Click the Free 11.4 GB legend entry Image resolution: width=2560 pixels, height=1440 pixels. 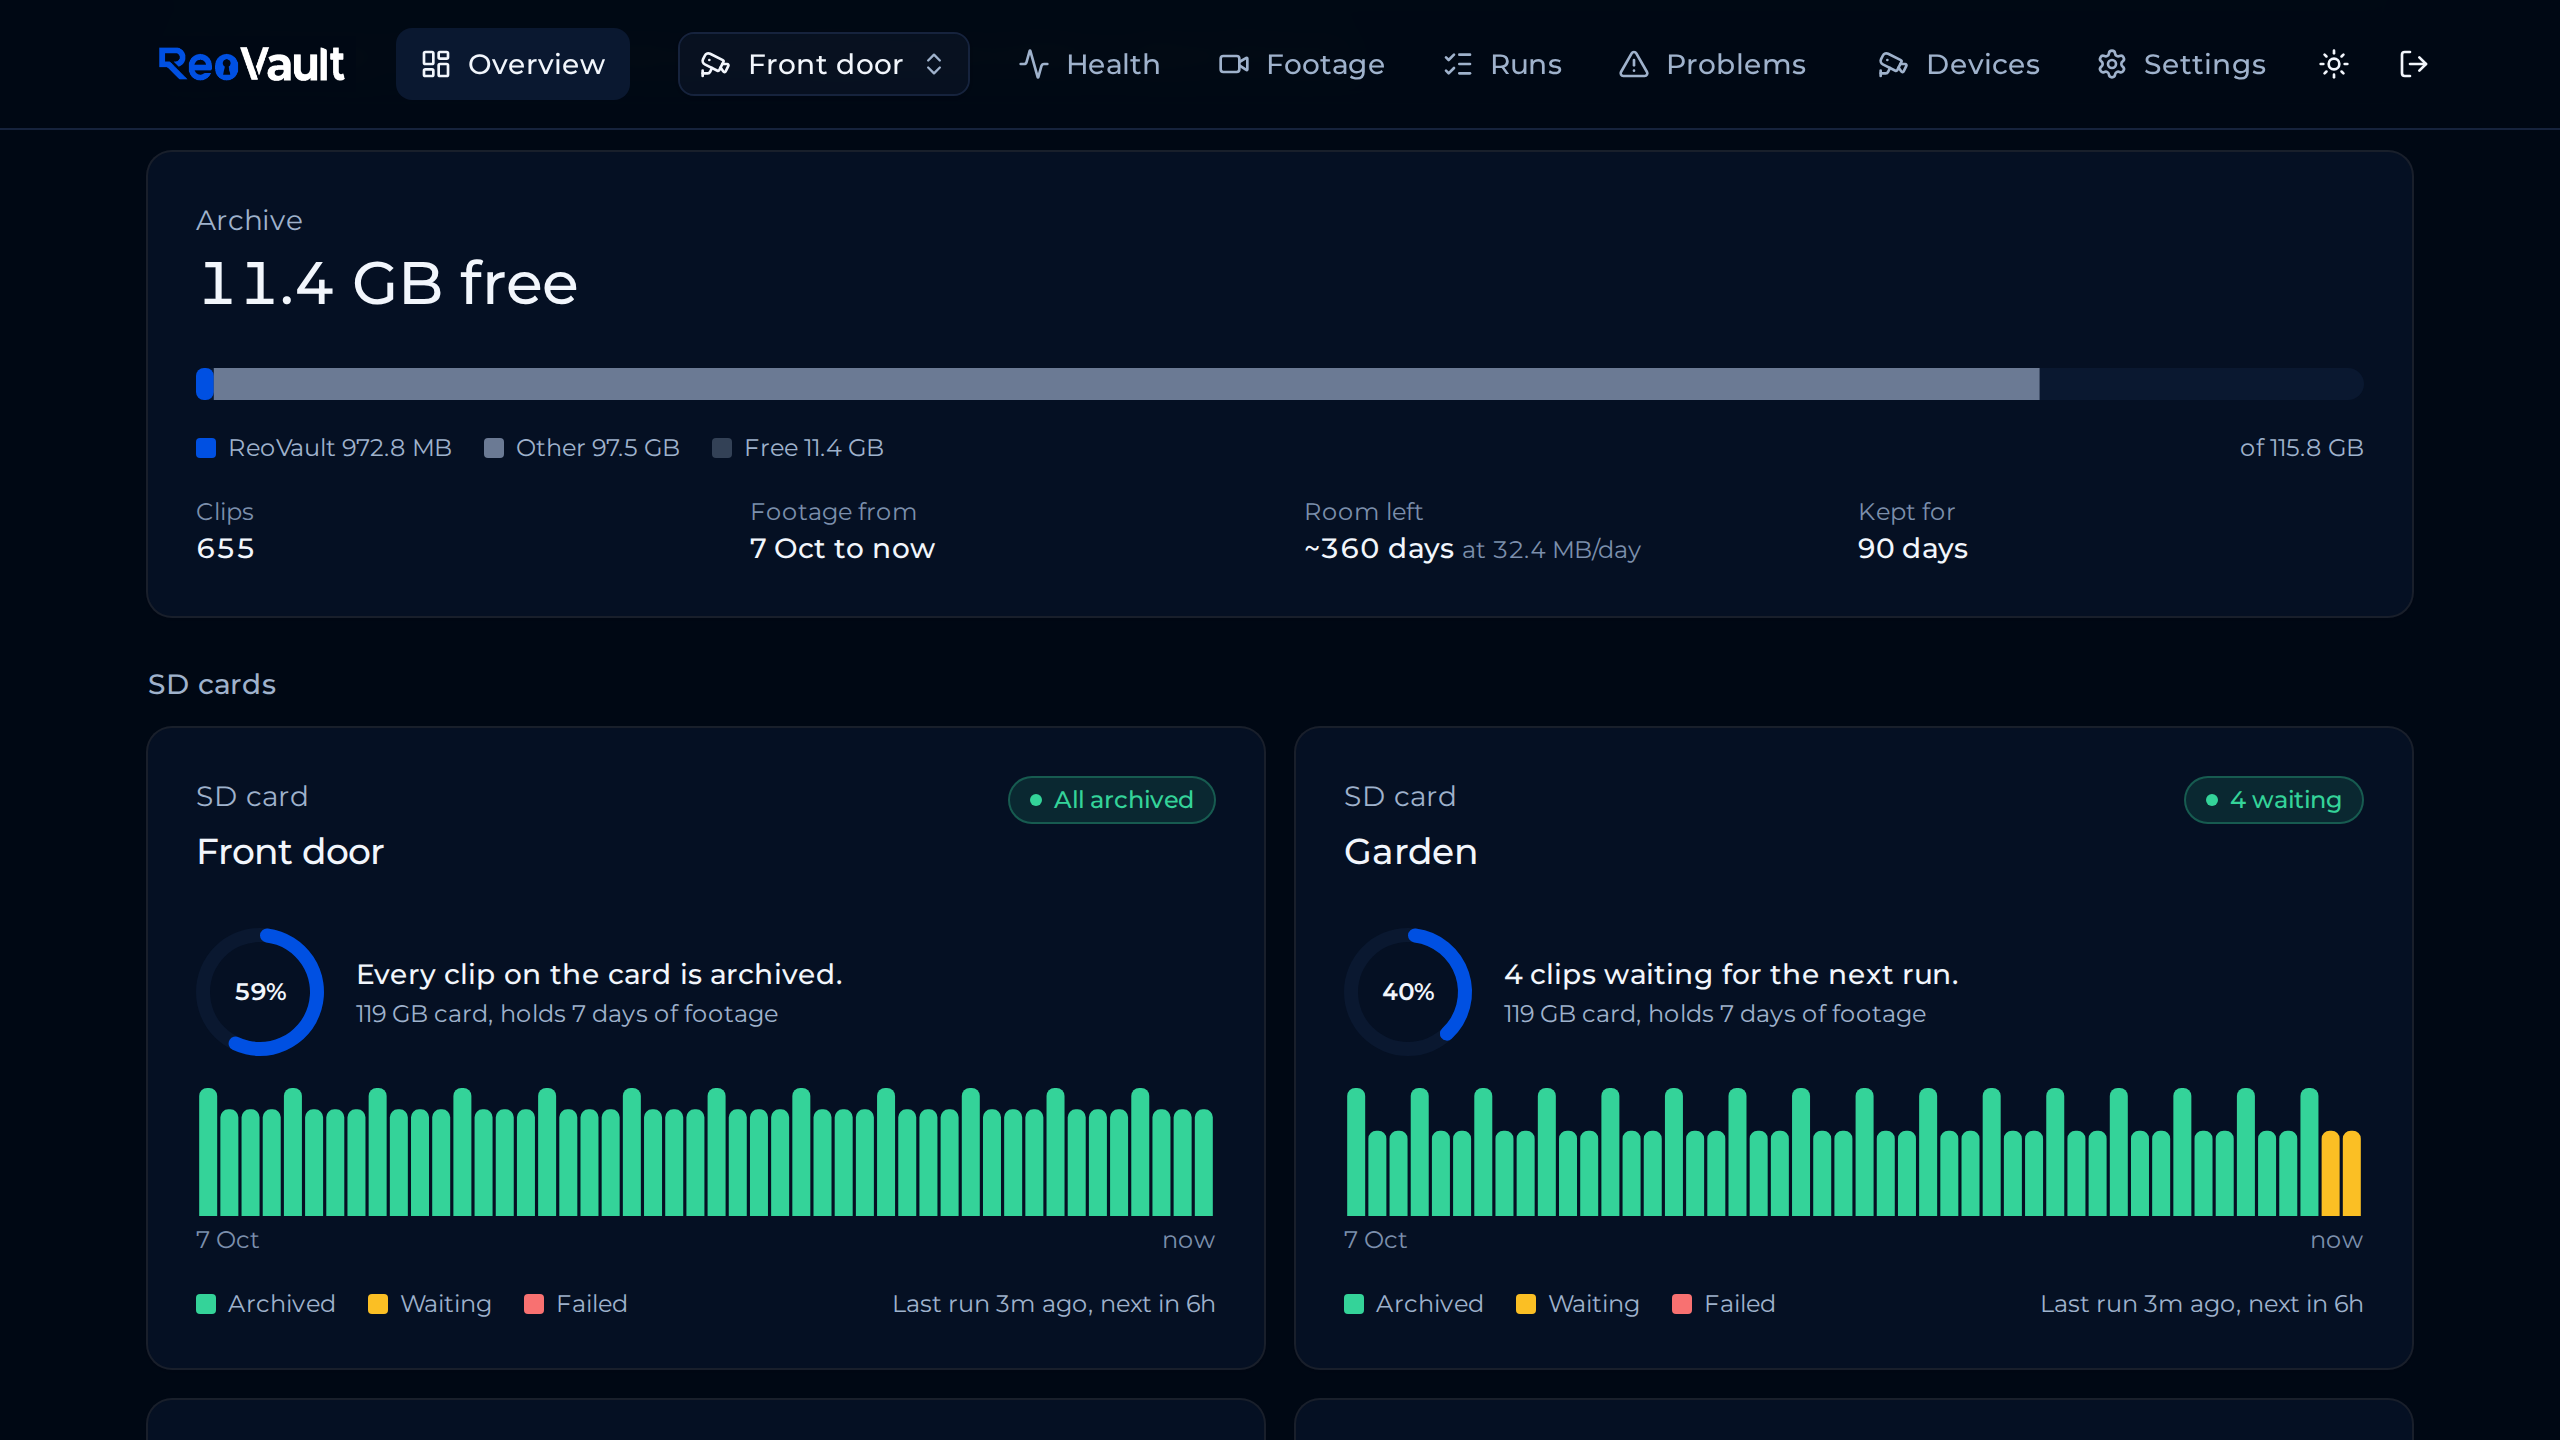[798, 448]
